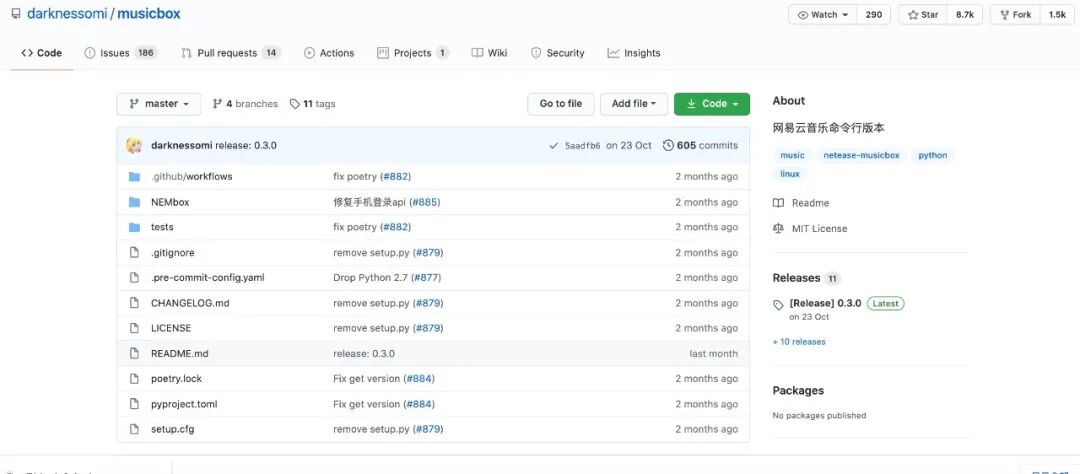This screenshot has height=474, width=1080.
Task: Open the .gitignore file
Action: [172, 253]
